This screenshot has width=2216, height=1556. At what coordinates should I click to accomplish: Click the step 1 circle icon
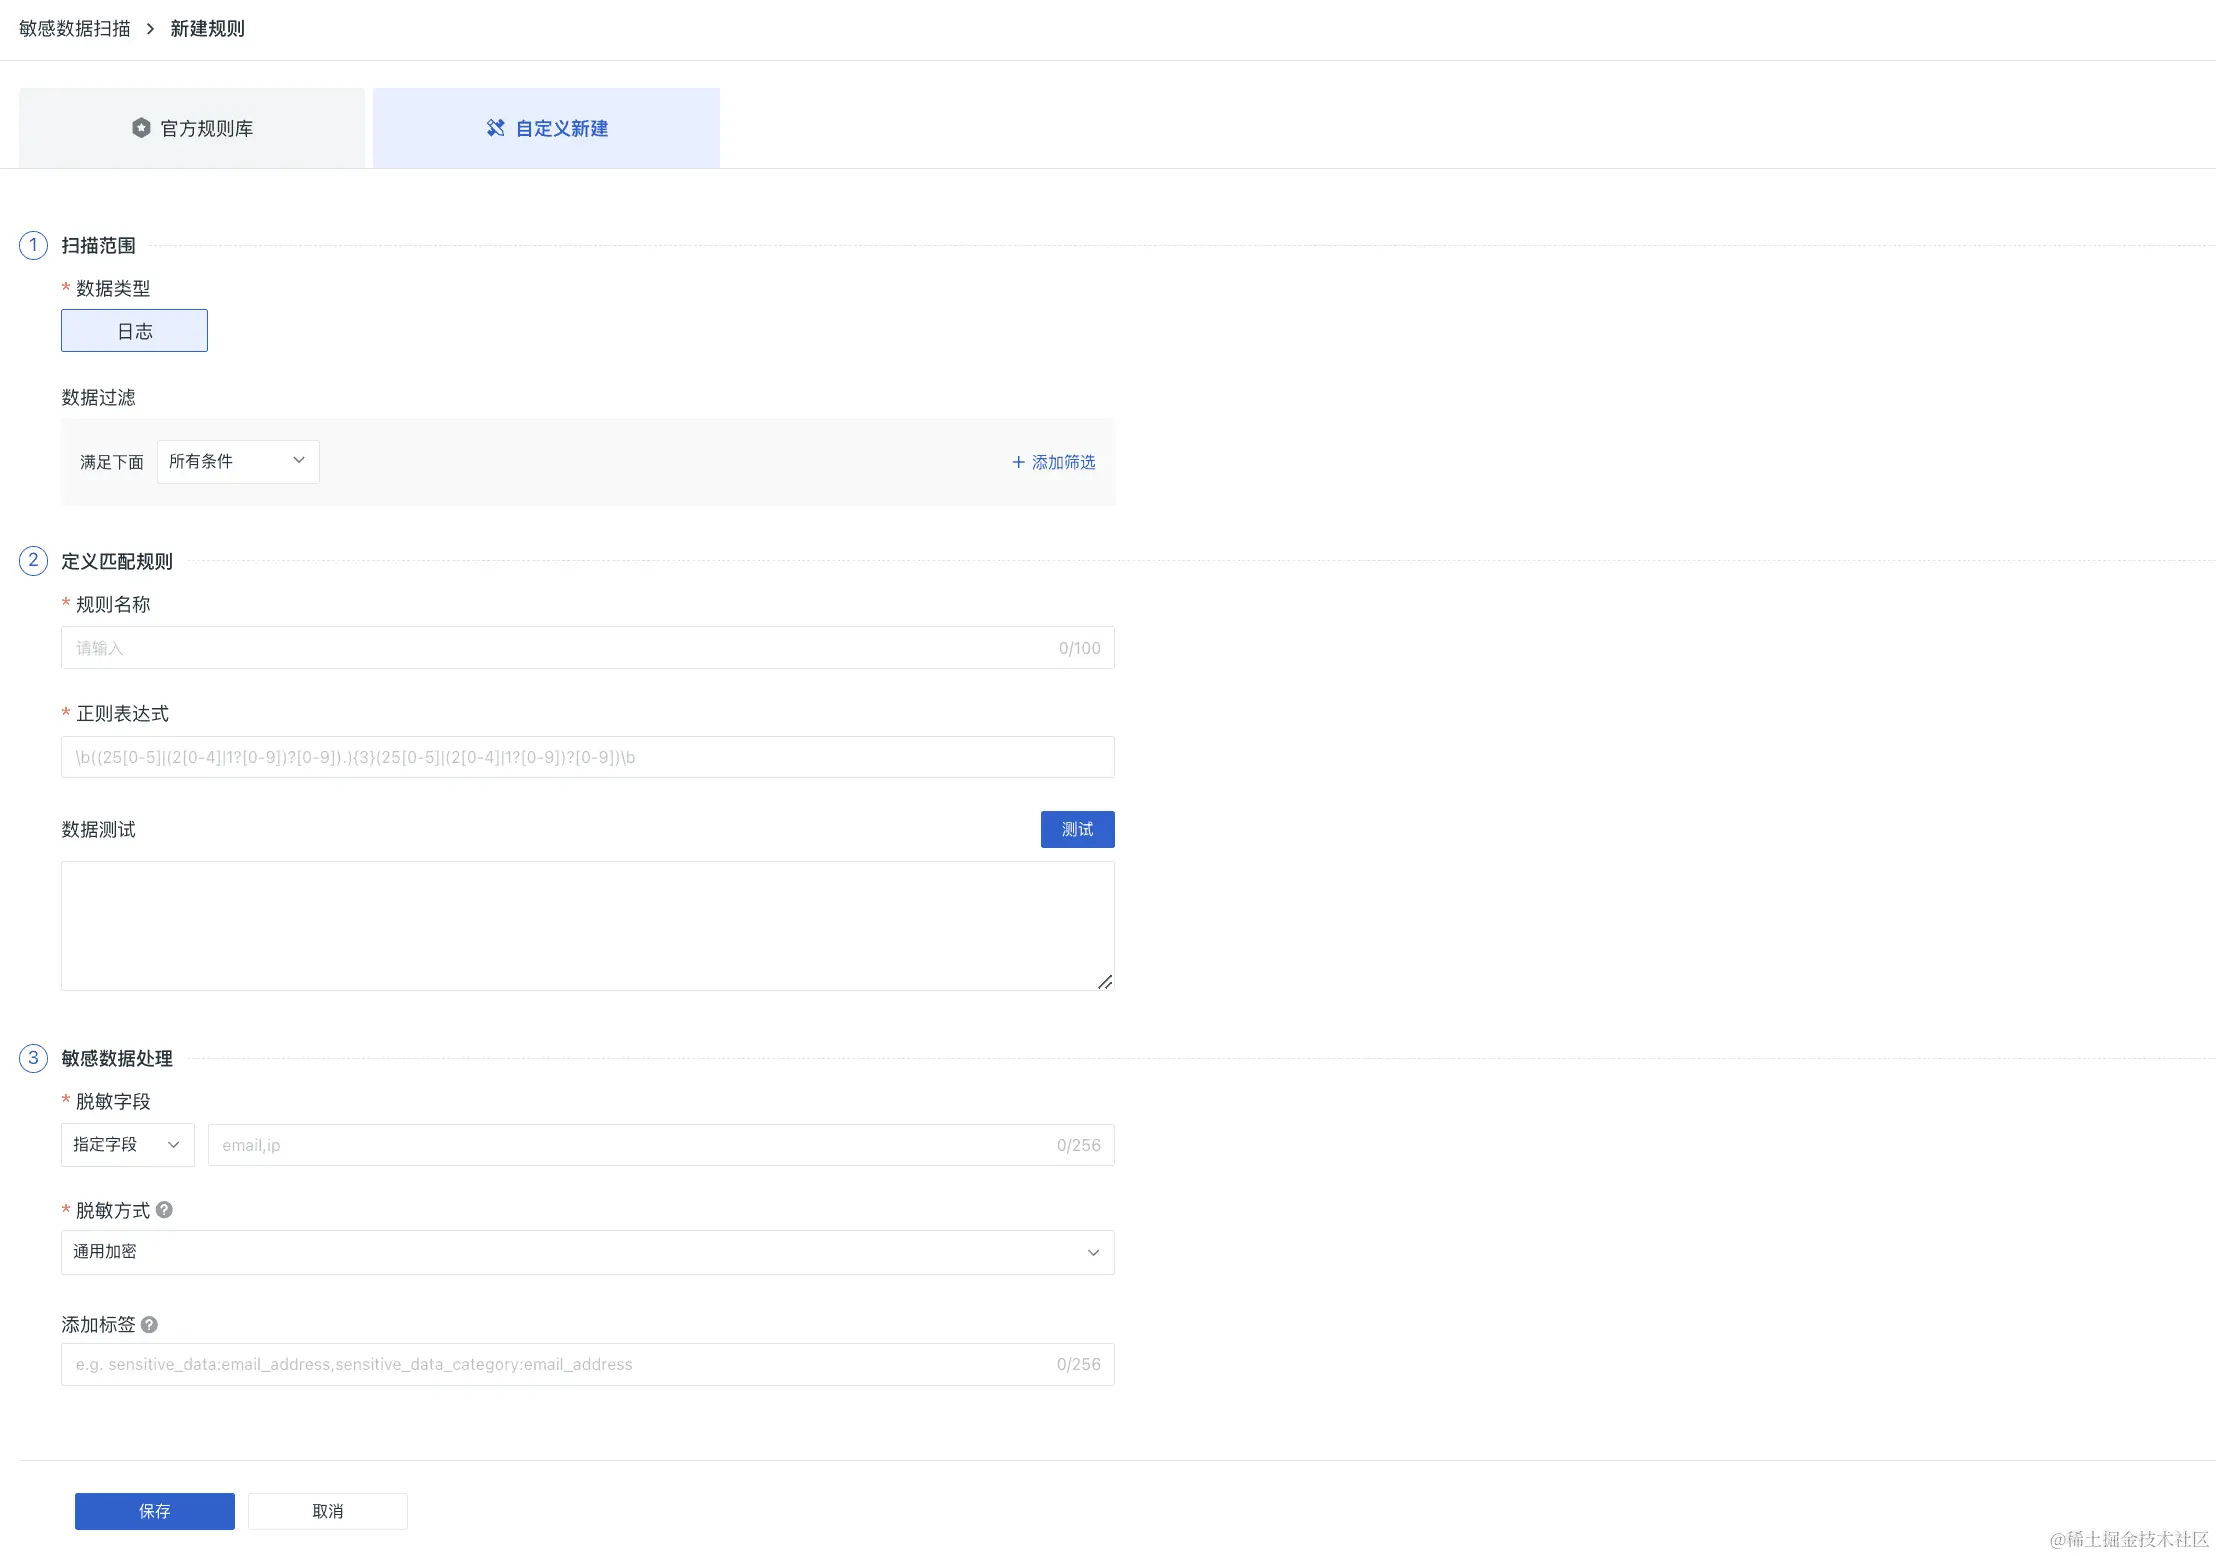point(33,245)
